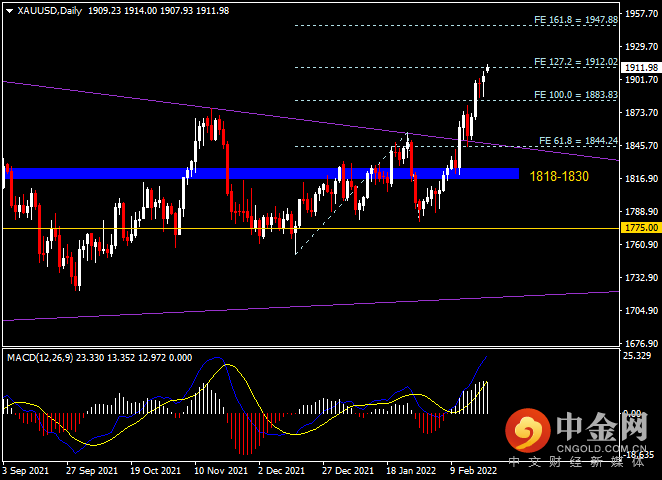This screenshot has height=480, width=662.
Task: Click the XAUUSD,Daily chart title
Action: coord(49,11)
